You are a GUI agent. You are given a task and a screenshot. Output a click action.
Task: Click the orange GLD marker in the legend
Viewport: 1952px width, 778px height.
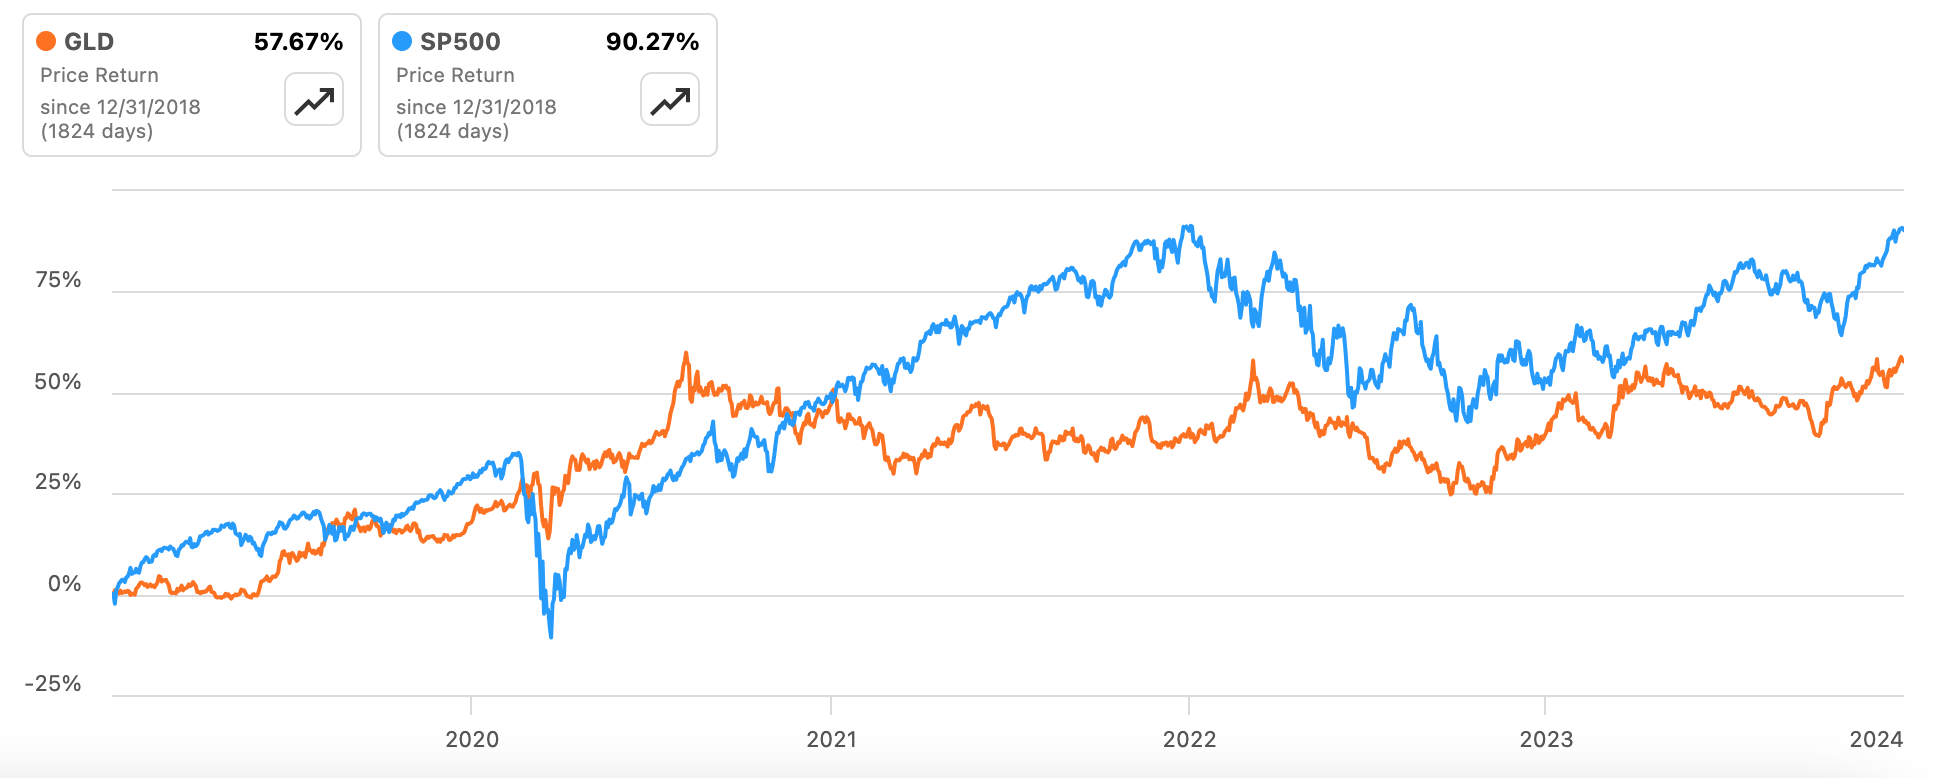[44, 42]
